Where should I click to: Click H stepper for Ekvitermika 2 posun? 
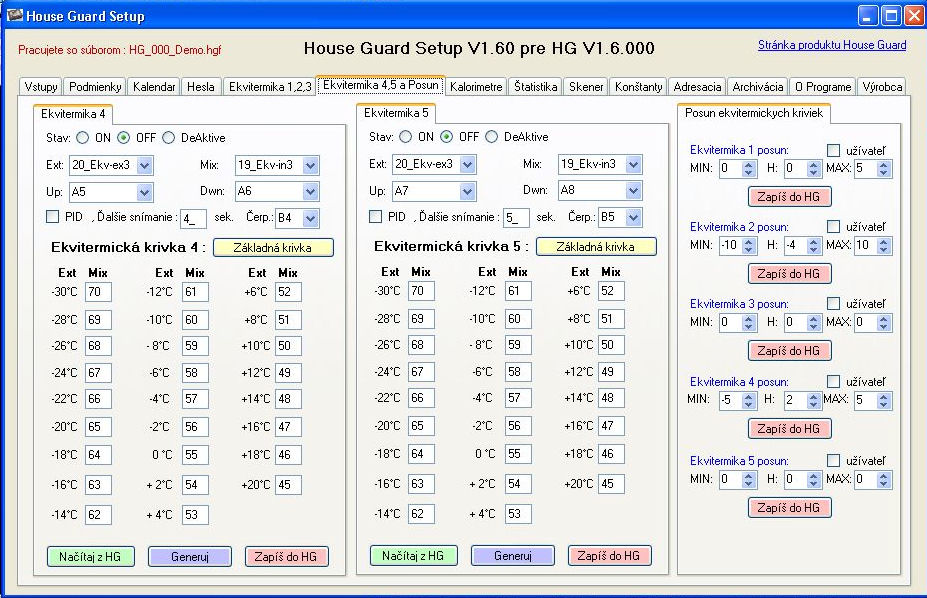click(x=813, y=245)
